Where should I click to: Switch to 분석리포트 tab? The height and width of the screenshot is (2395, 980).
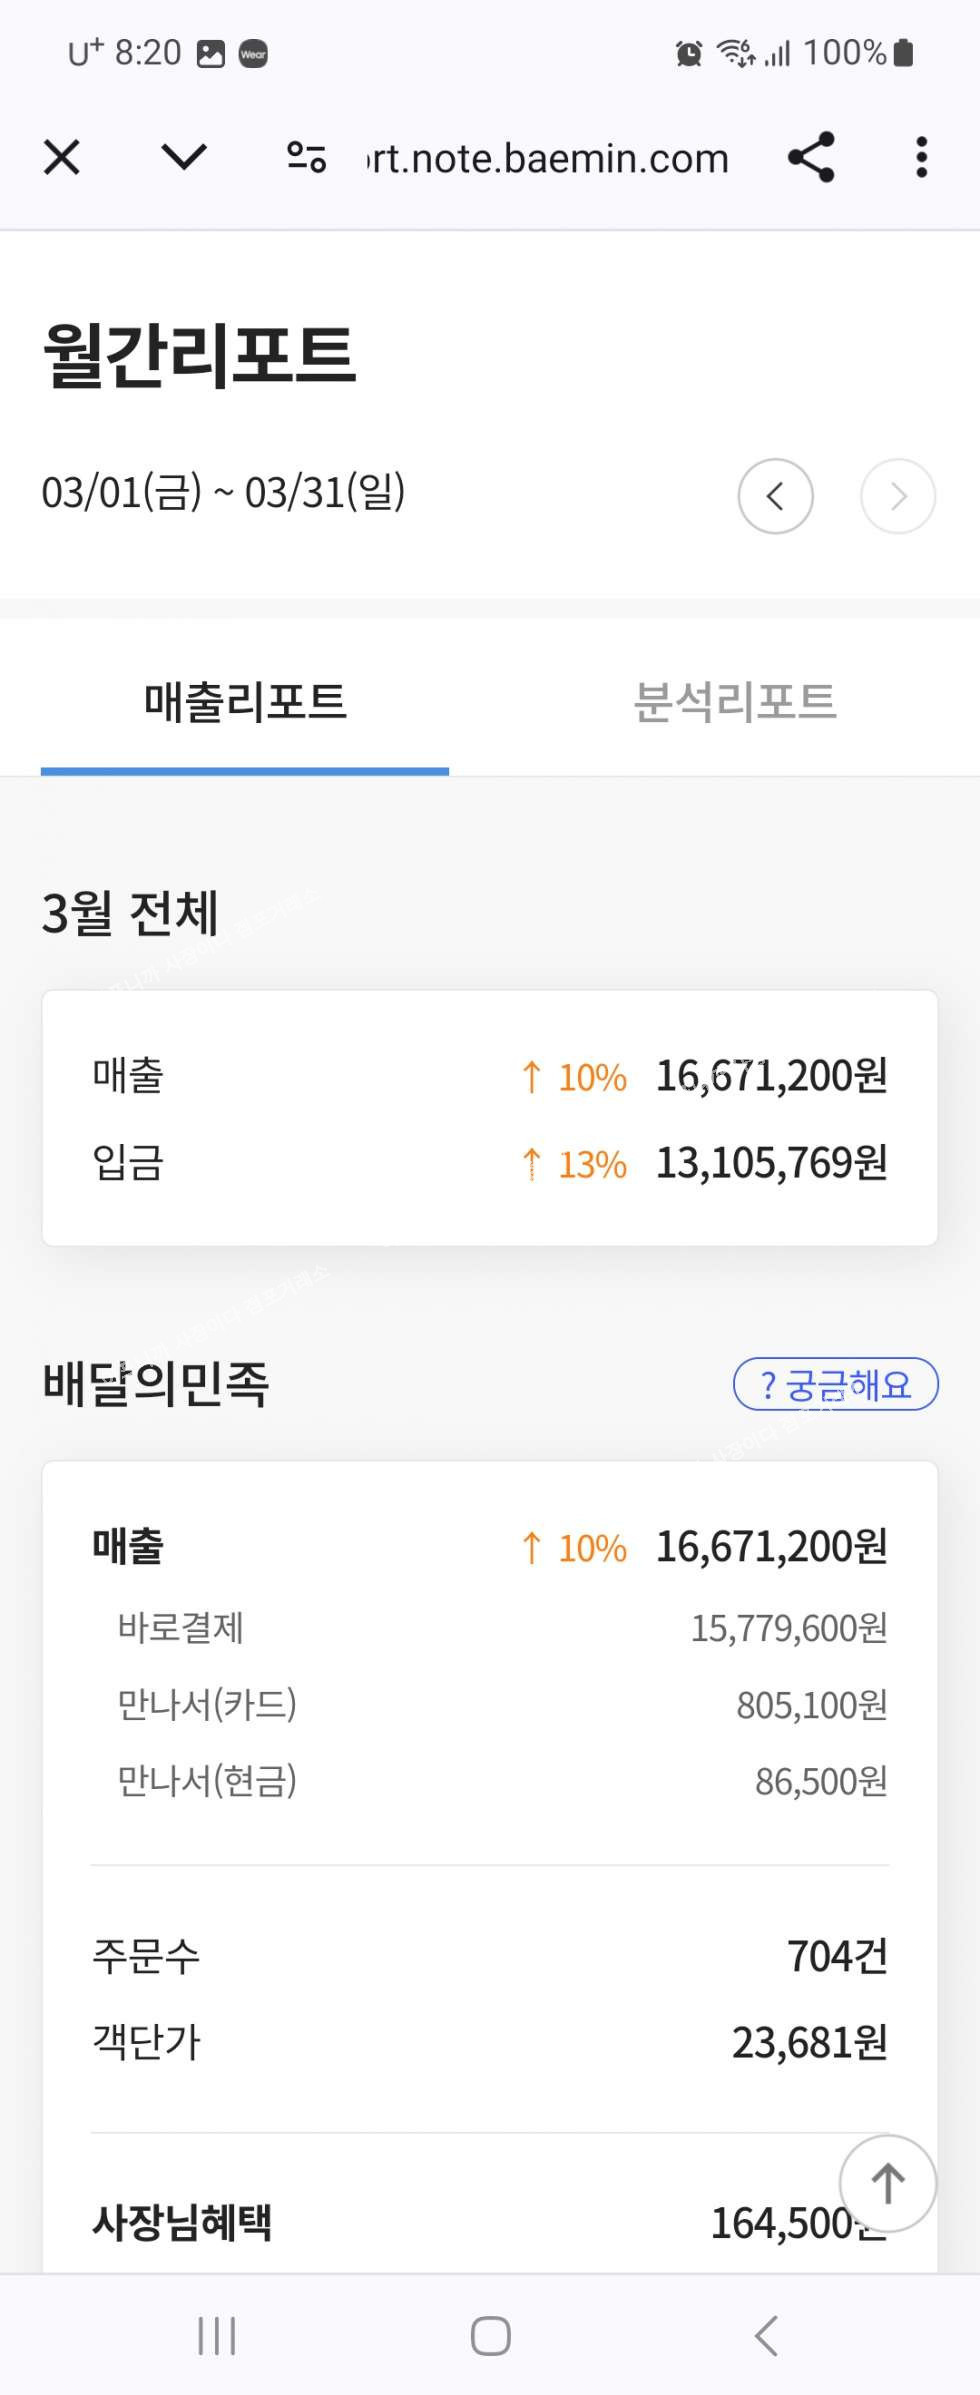tap(735, 702)
